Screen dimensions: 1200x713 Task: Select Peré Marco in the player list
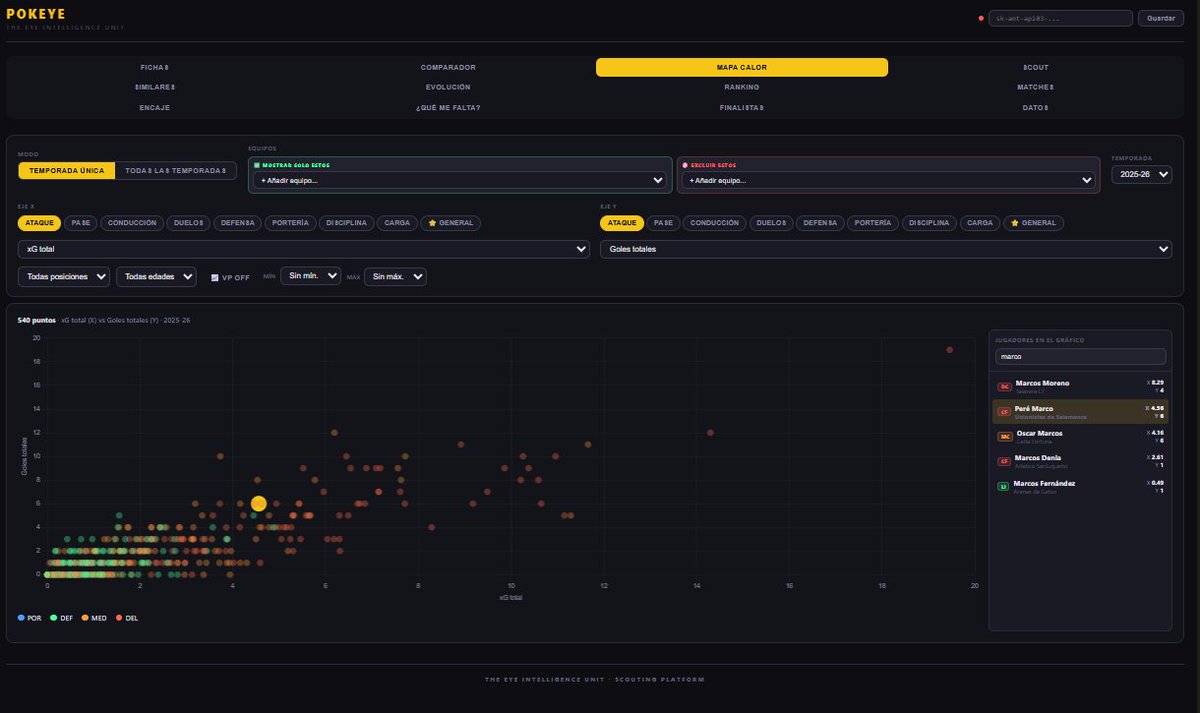pyautogui.click(x=1080, y=411)
